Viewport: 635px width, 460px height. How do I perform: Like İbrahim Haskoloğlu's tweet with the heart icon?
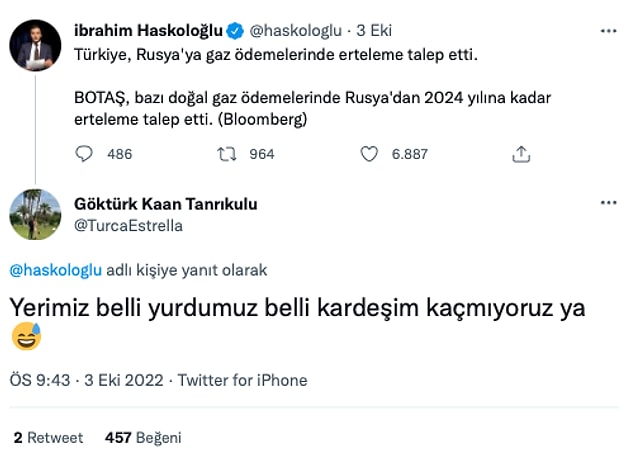click(369, 154)
